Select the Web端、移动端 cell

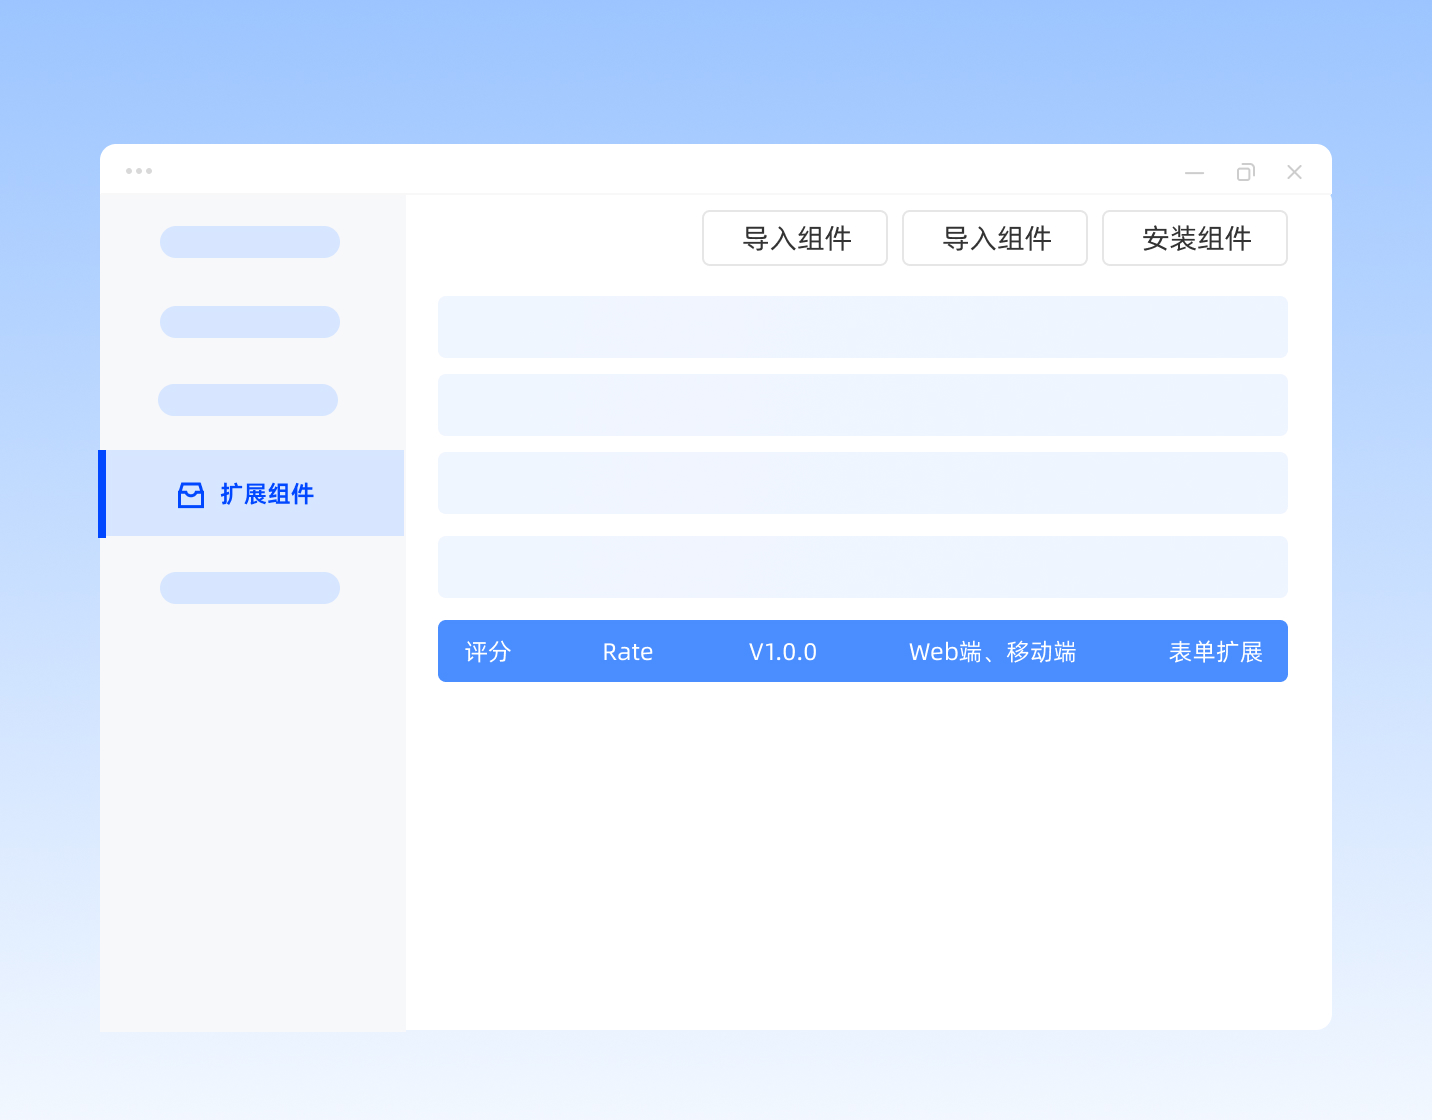(991, 652)
